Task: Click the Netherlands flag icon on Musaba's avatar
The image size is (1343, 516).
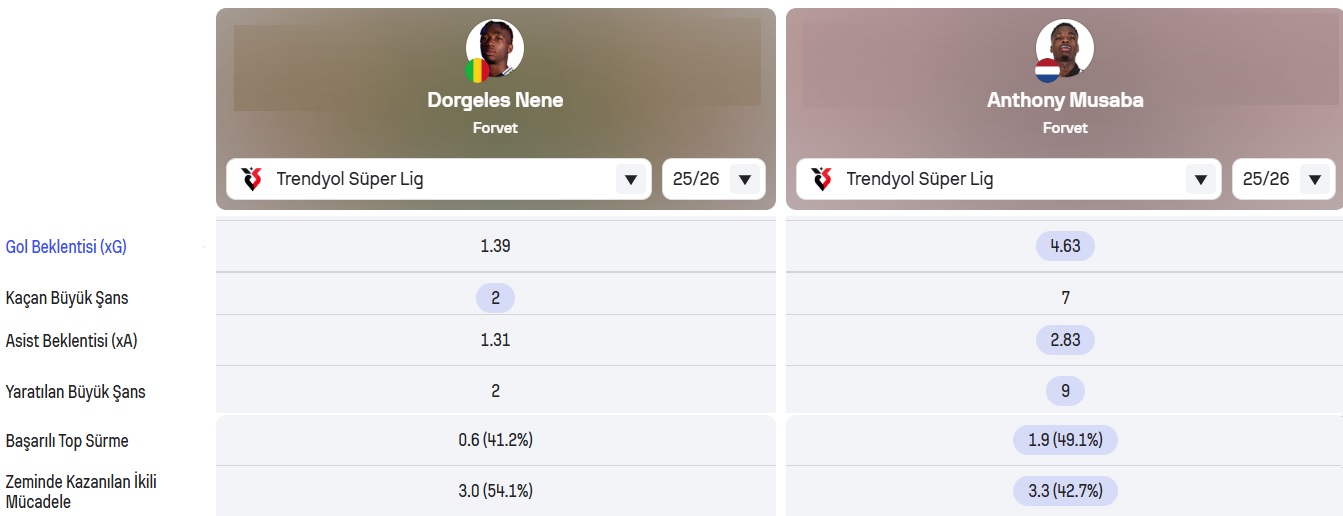Action: coord(1047,71)
